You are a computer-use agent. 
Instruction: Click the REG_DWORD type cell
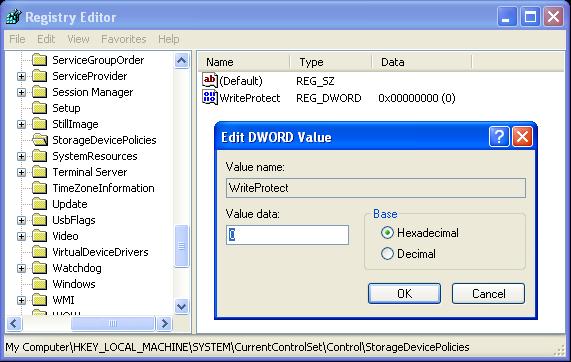[329, 98]
